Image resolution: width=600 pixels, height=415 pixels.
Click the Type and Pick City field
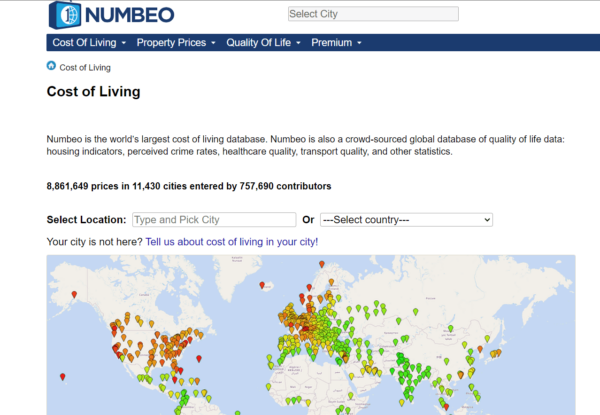pos(214,219)
